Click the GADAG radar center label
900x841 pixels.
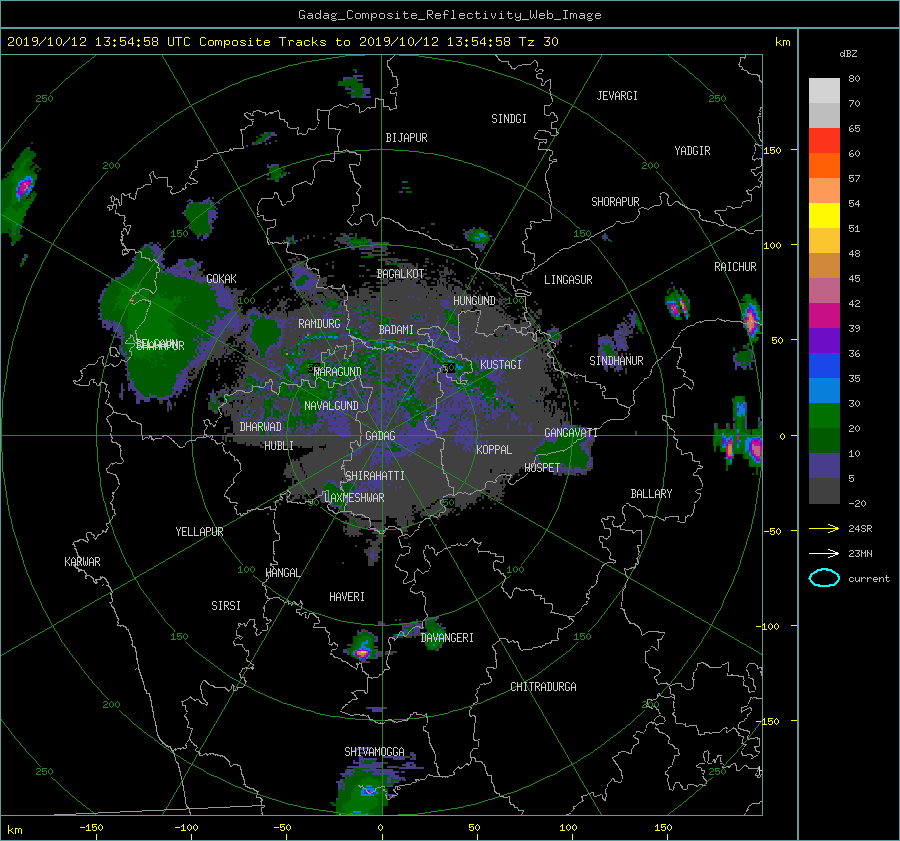(x=381, y=436)
